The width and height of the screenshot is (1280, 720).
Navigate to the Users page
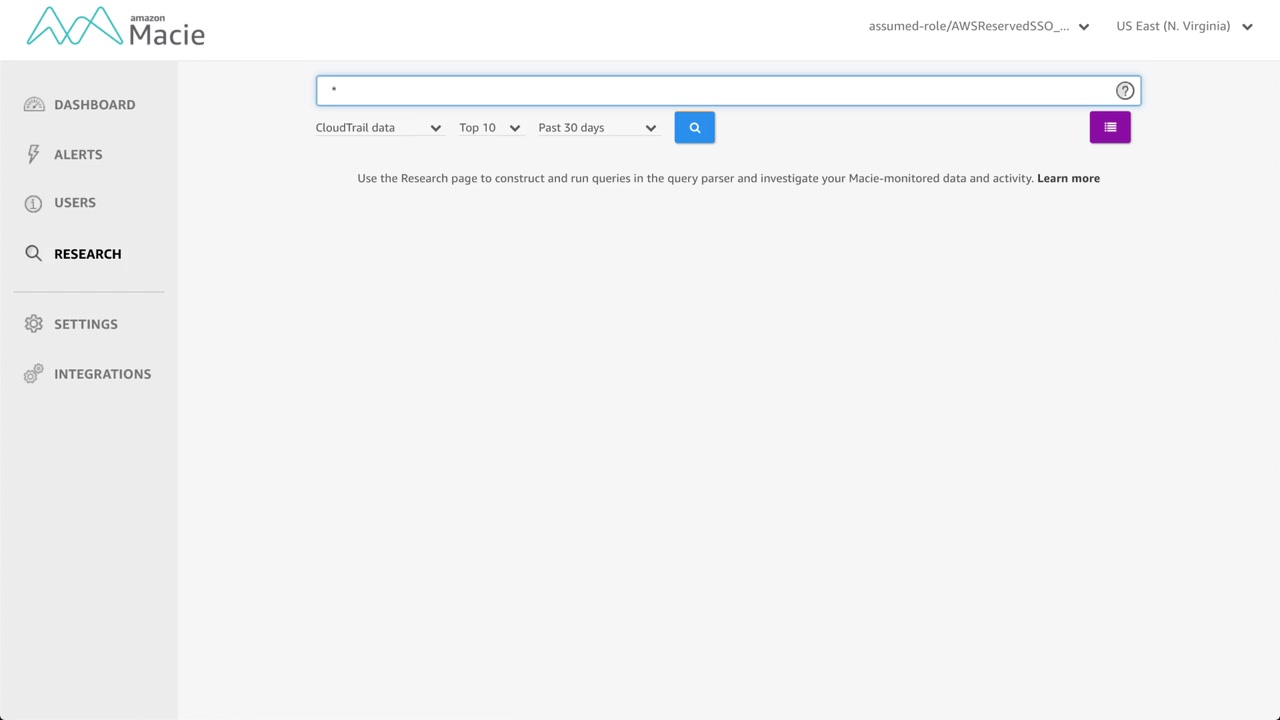(x=75, y=203)
